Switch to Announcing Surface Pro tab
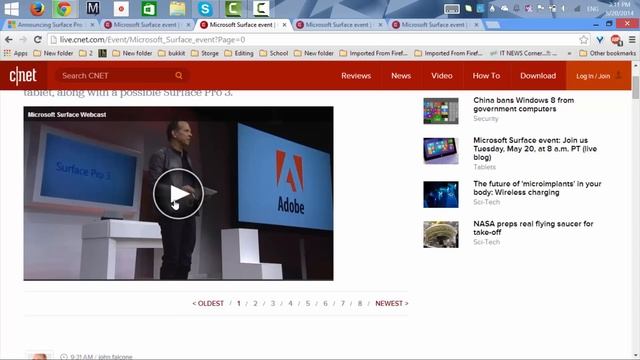Viewport: 640px width, 360px height. [x=51, y=24]
